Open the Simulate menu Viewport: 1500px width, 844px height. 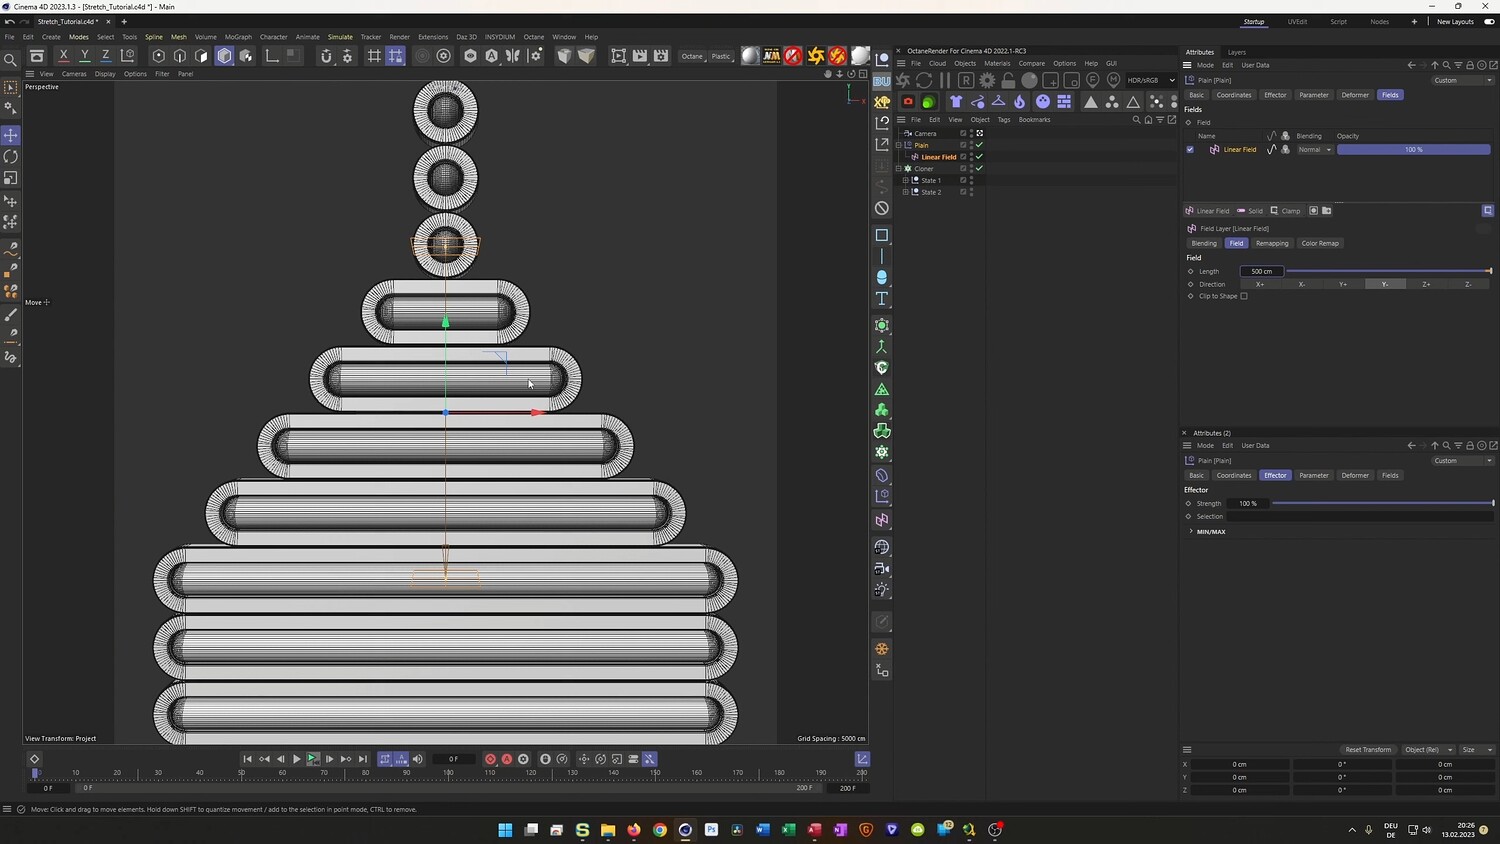[340, 37]
